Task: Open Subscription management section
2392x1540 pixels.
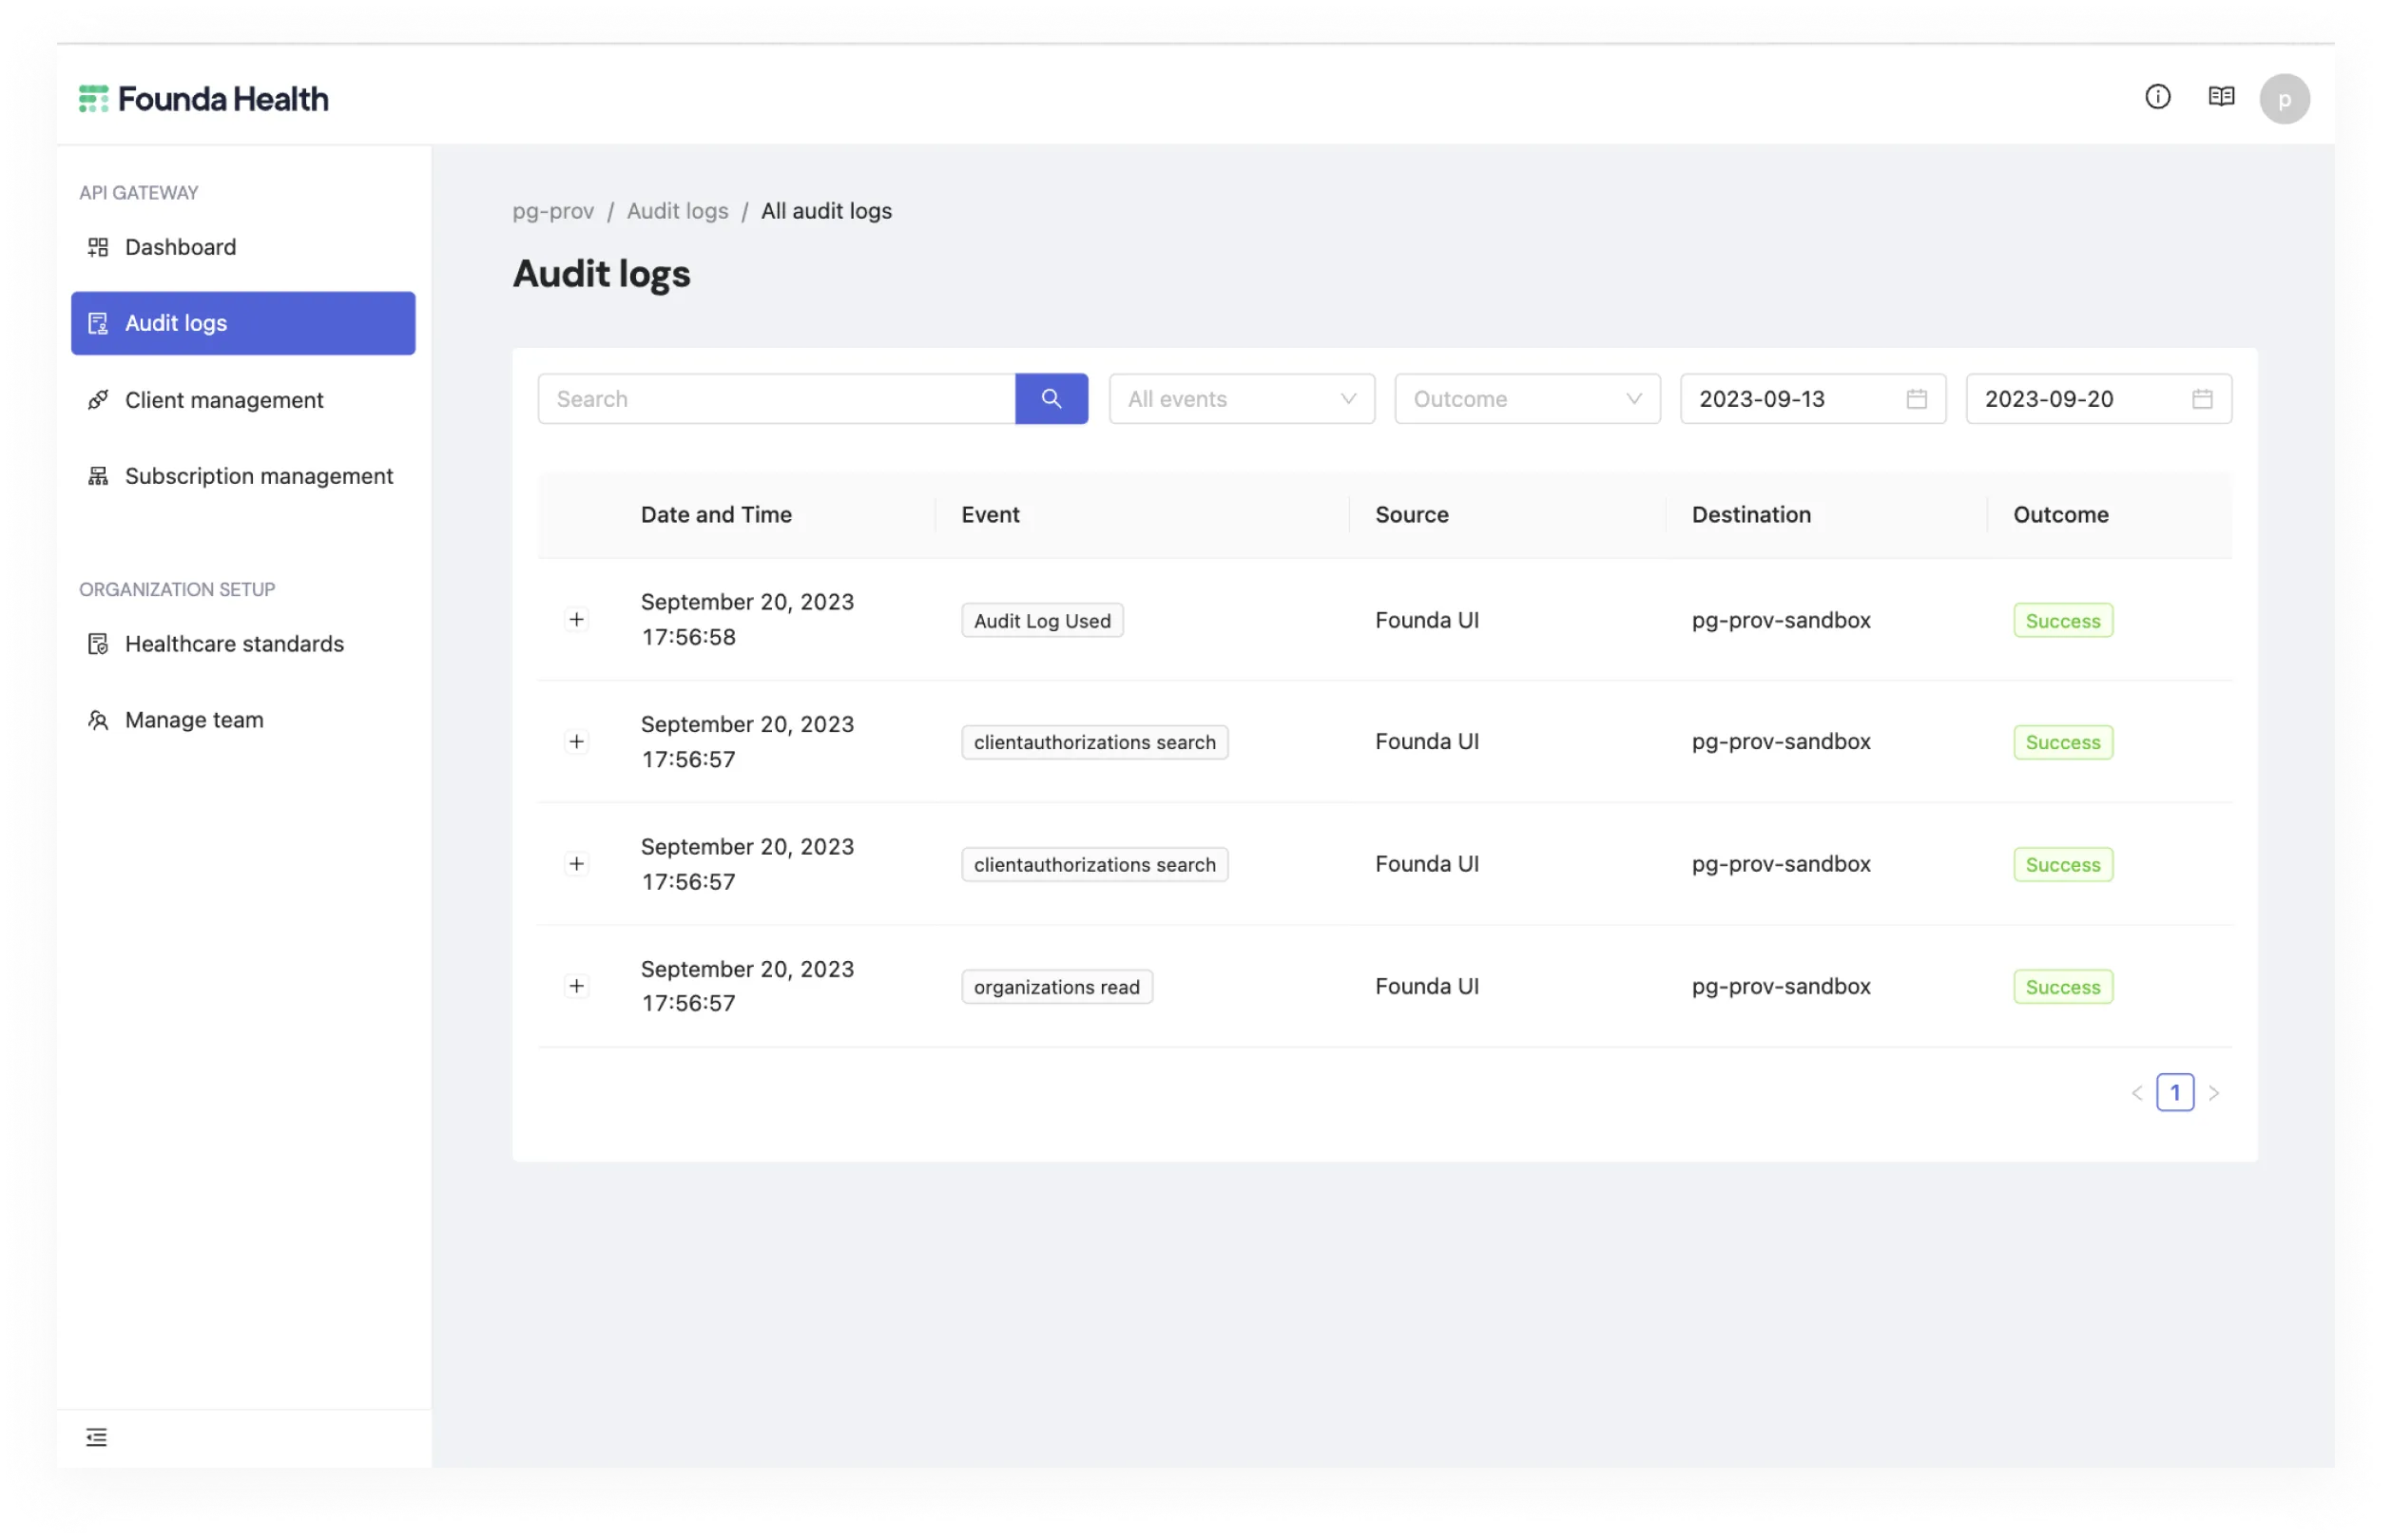Action: (243, 476)
